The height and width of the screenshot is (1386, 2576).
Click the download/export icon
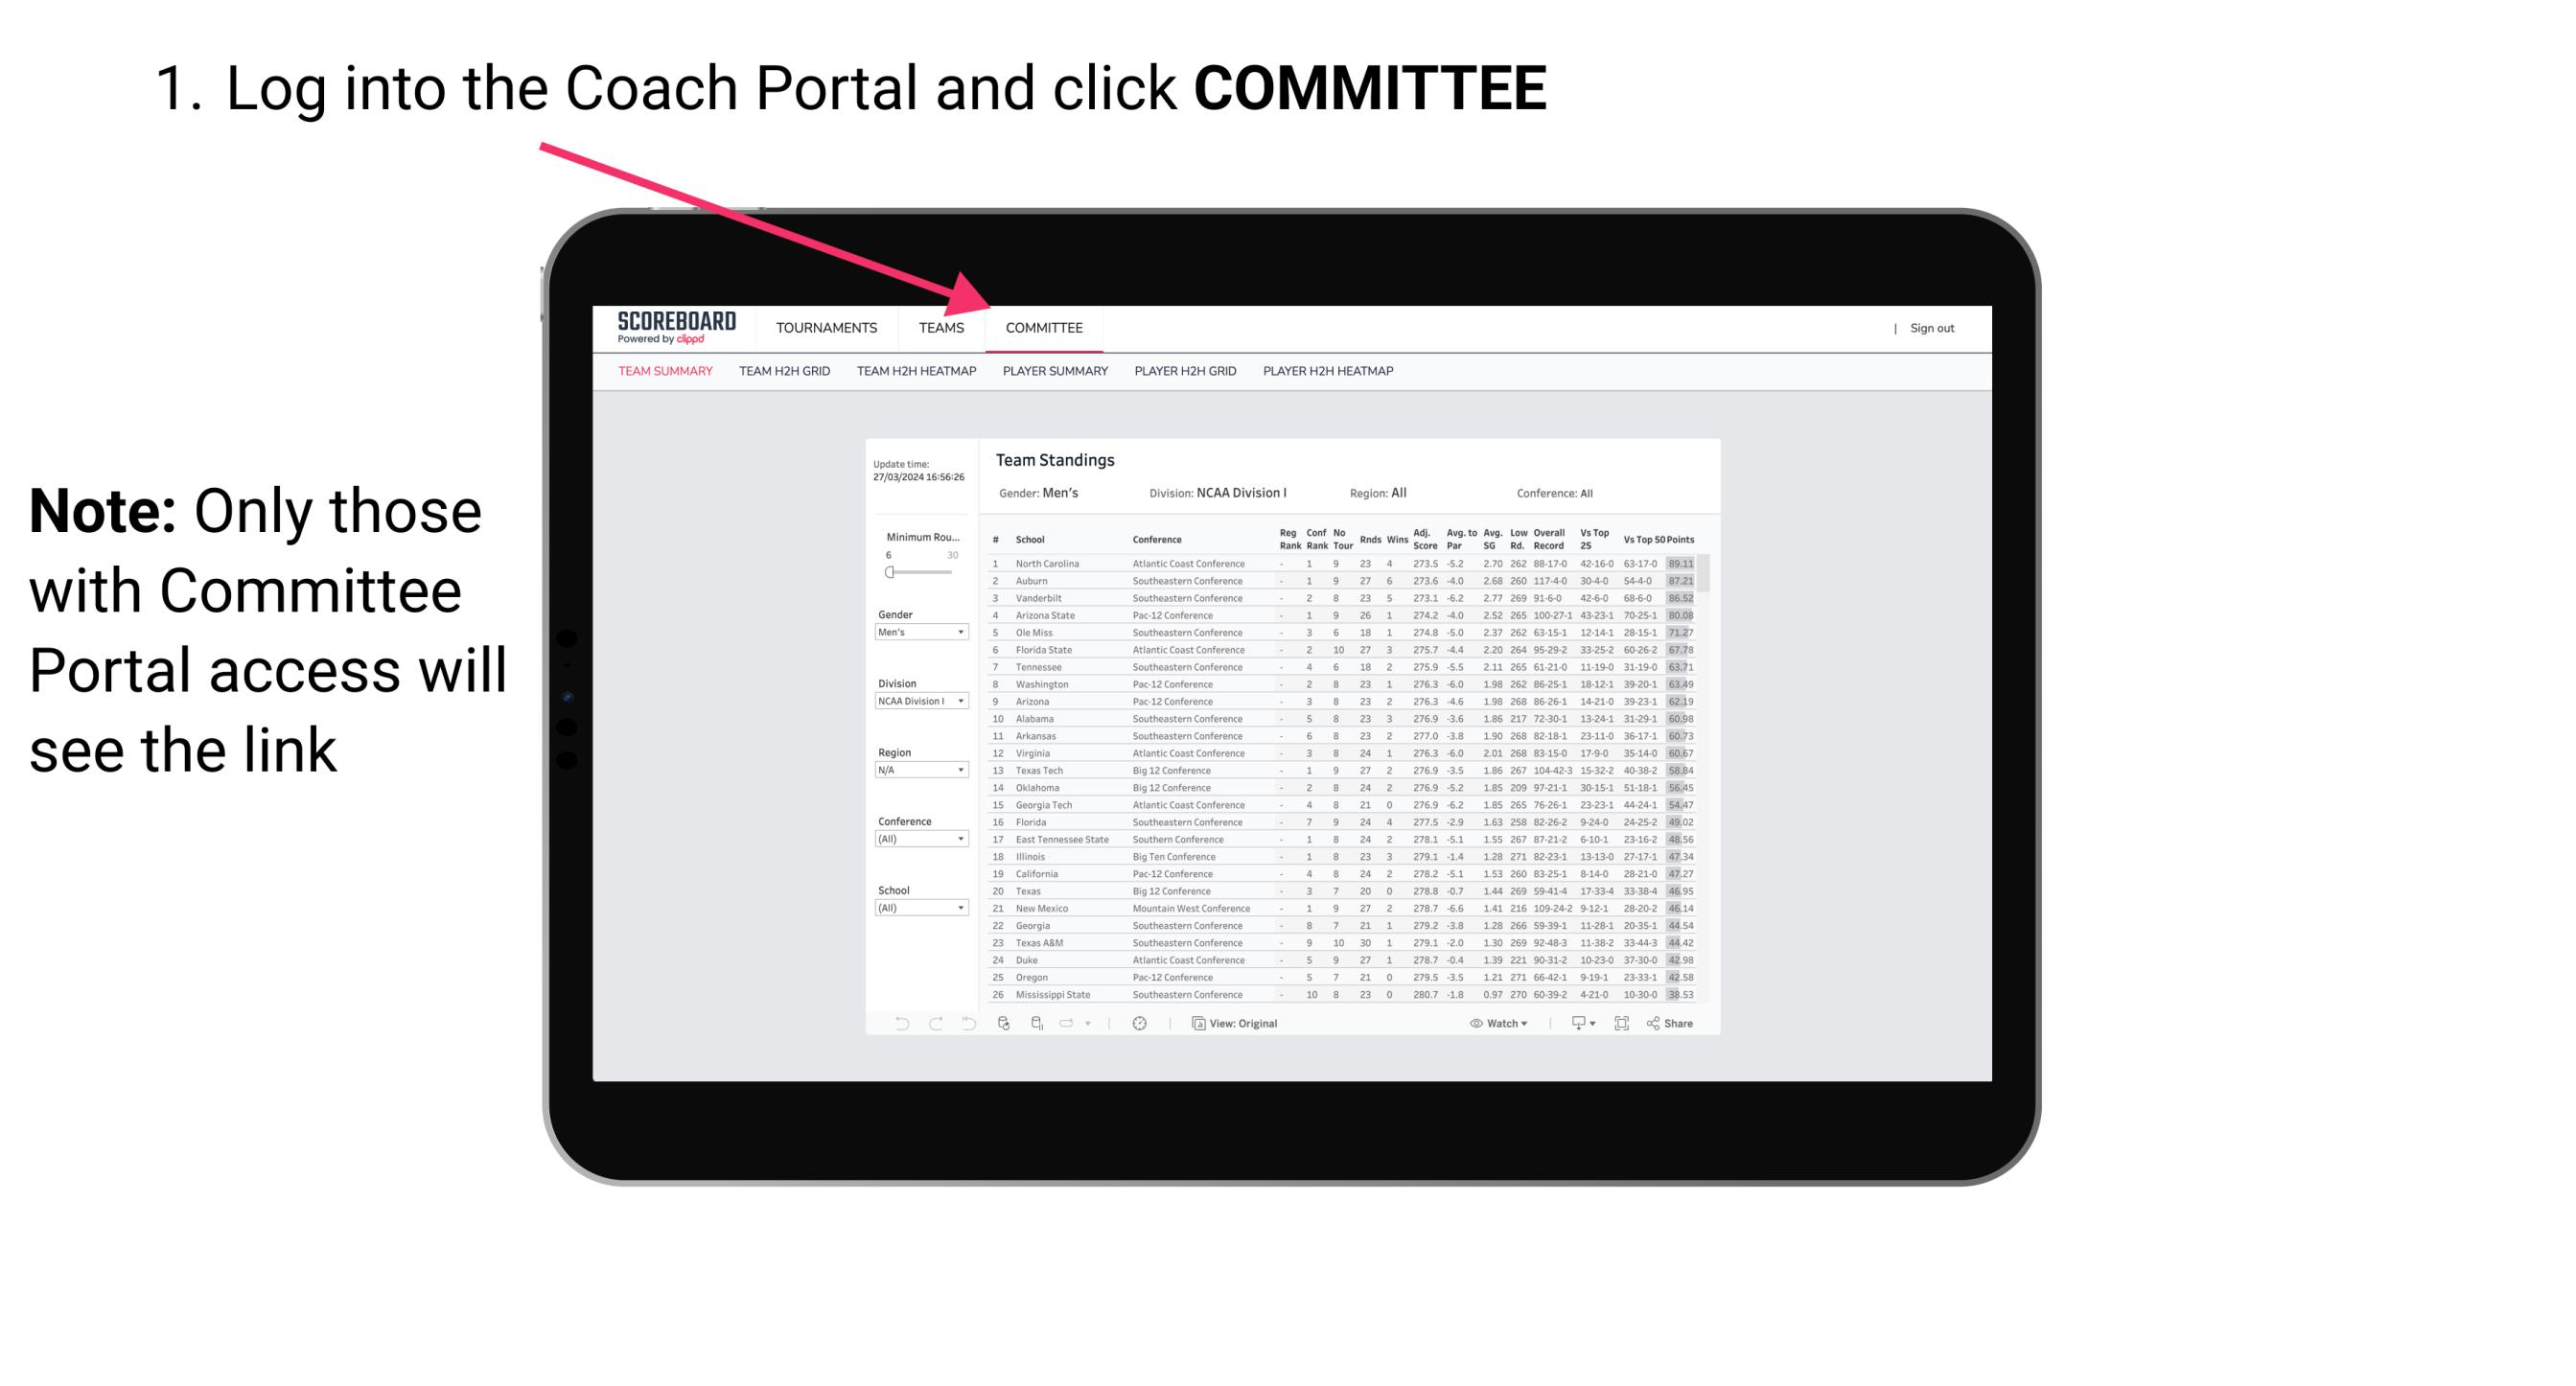click(x=1574, y=1024)
